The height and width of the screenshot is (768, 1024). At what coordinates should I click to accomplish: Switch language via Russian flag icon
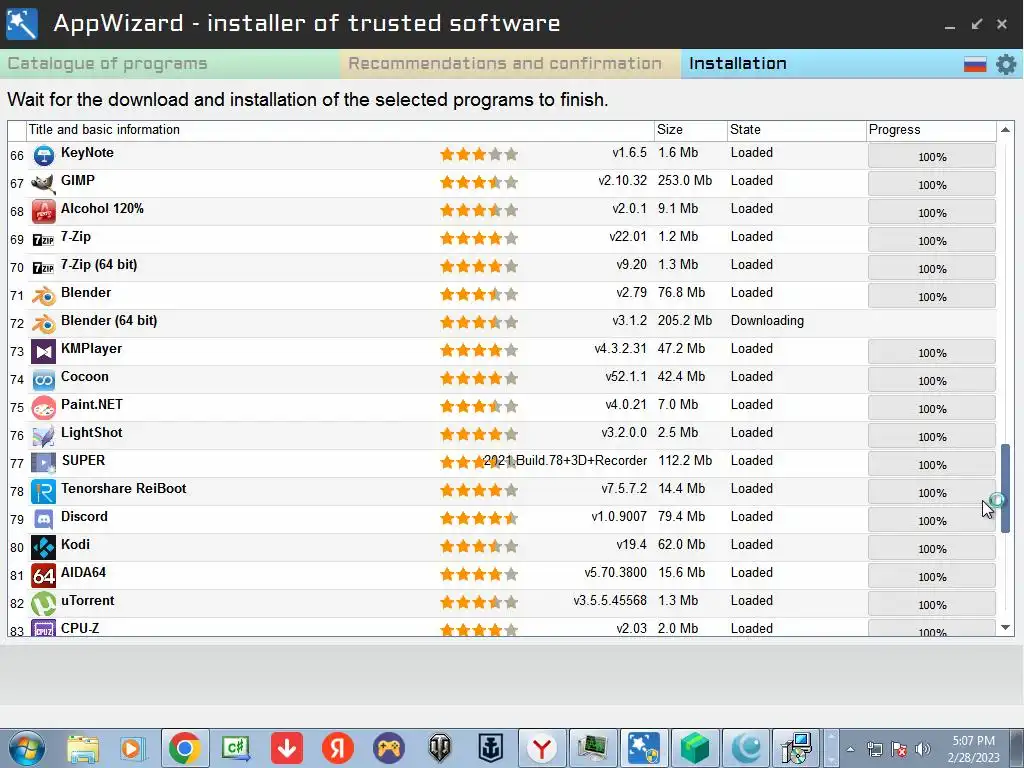[x=975, y=64]
